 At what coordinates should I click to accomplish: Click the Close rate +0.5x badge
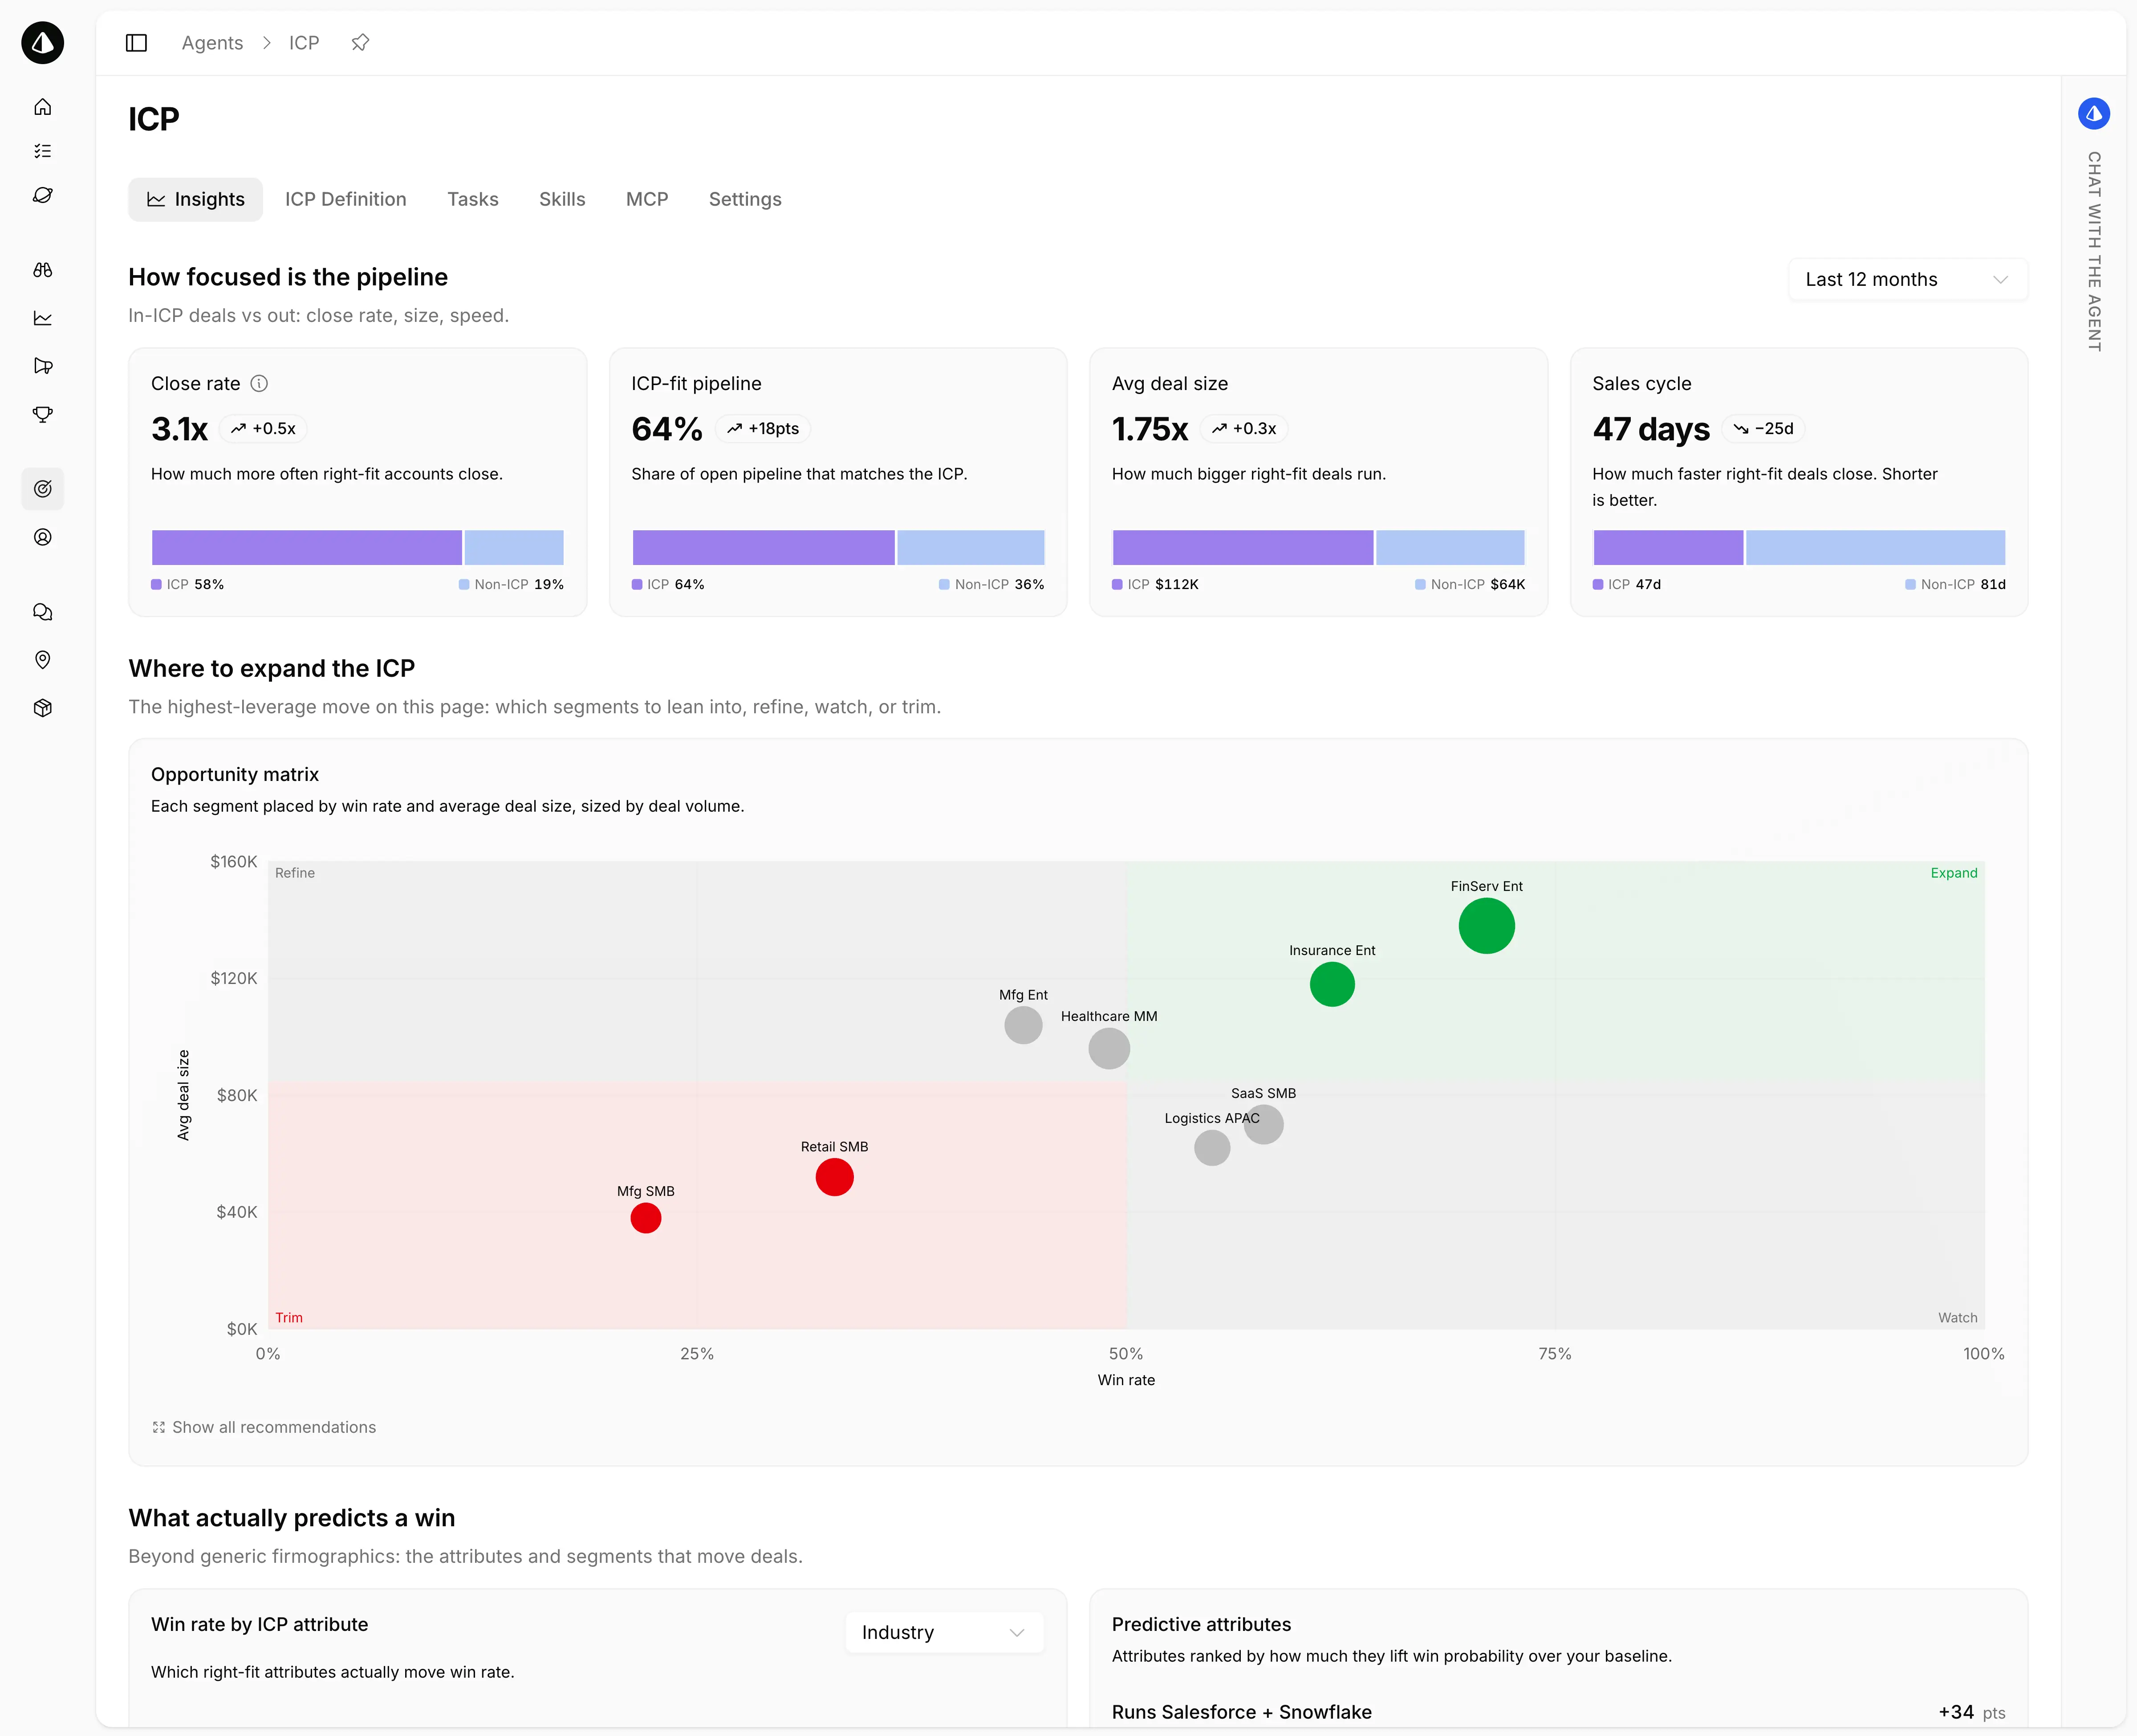263,429
